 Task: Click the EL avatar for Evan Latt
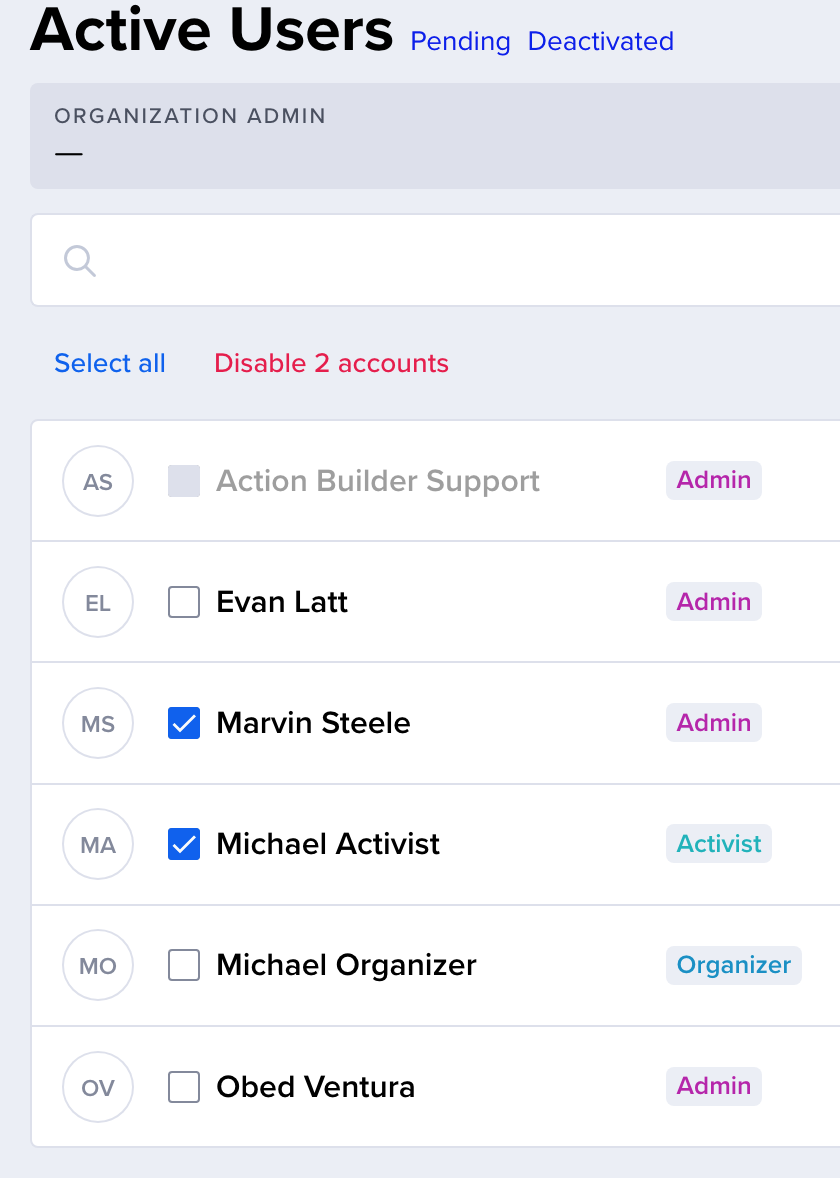pos(98,603)
